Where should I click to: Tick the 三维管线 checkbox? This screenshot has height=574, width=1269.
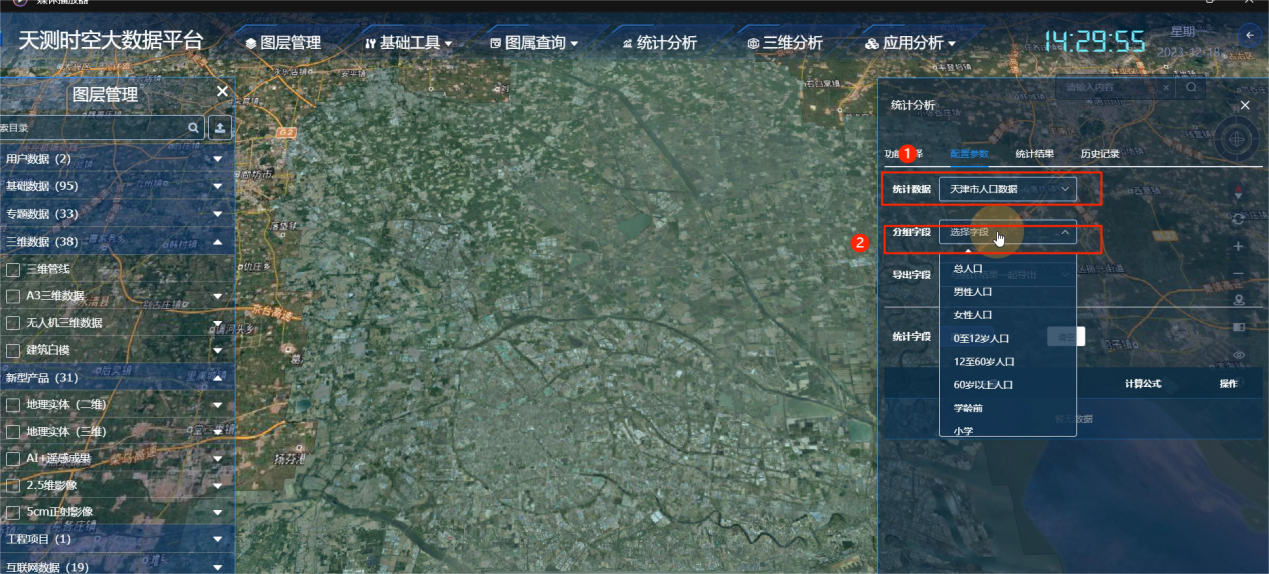coord(13,269)
